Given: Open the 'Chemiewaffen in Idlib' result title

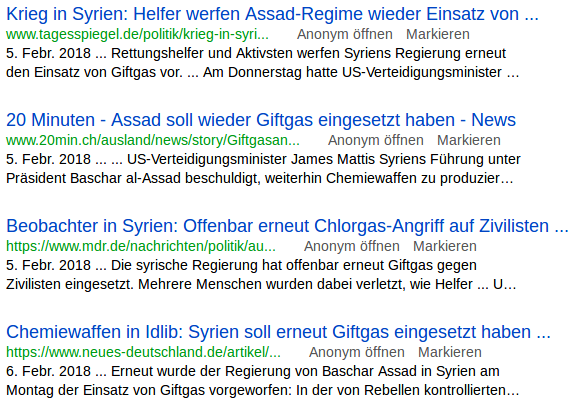Looking at the screenshot, I should click(x=278, y=332).
